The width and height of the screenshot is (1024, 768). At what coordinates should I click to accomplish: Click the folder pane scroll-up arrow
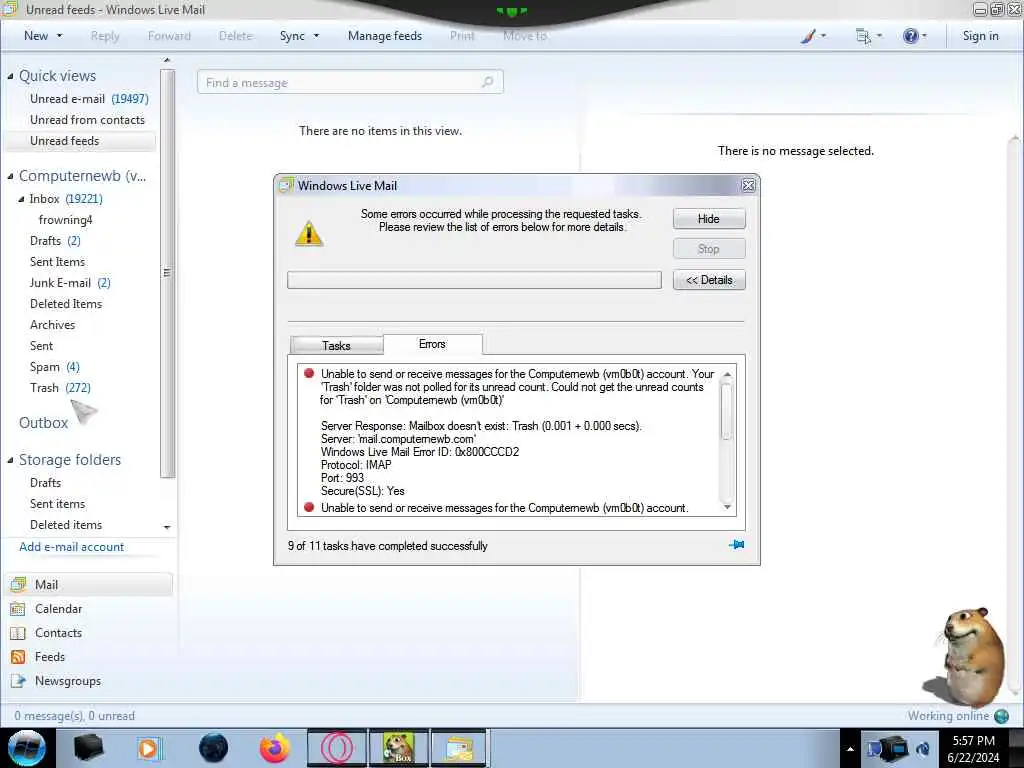click(167, 60)
